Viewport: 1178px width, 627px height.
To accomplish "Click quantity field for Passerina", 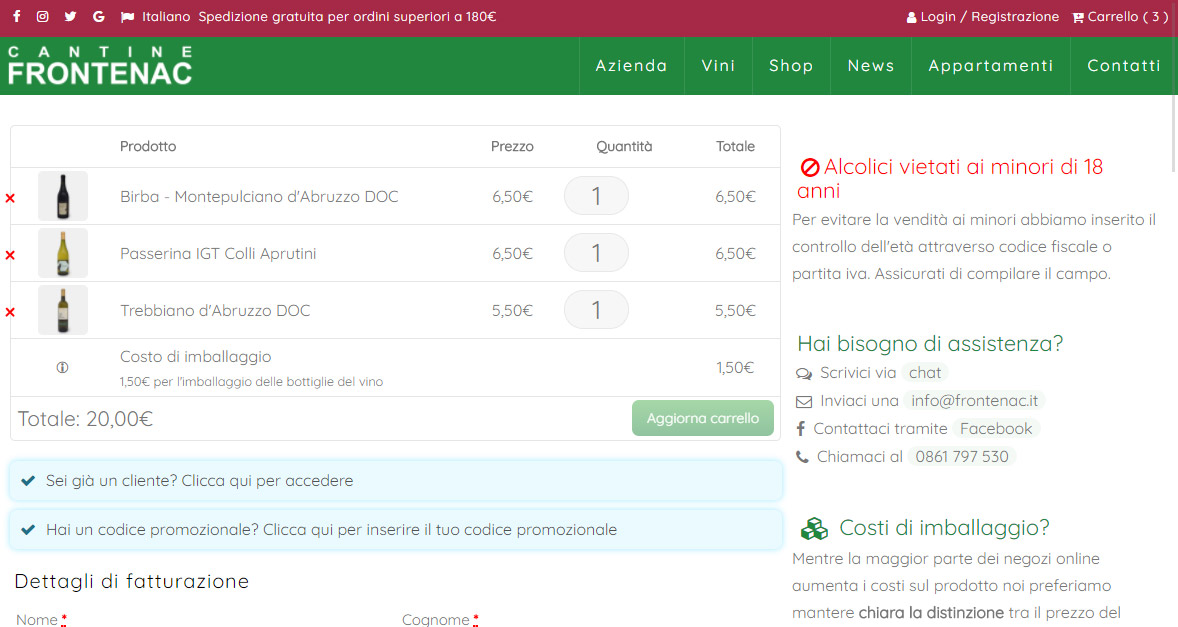I will click(x=597, y=253).
